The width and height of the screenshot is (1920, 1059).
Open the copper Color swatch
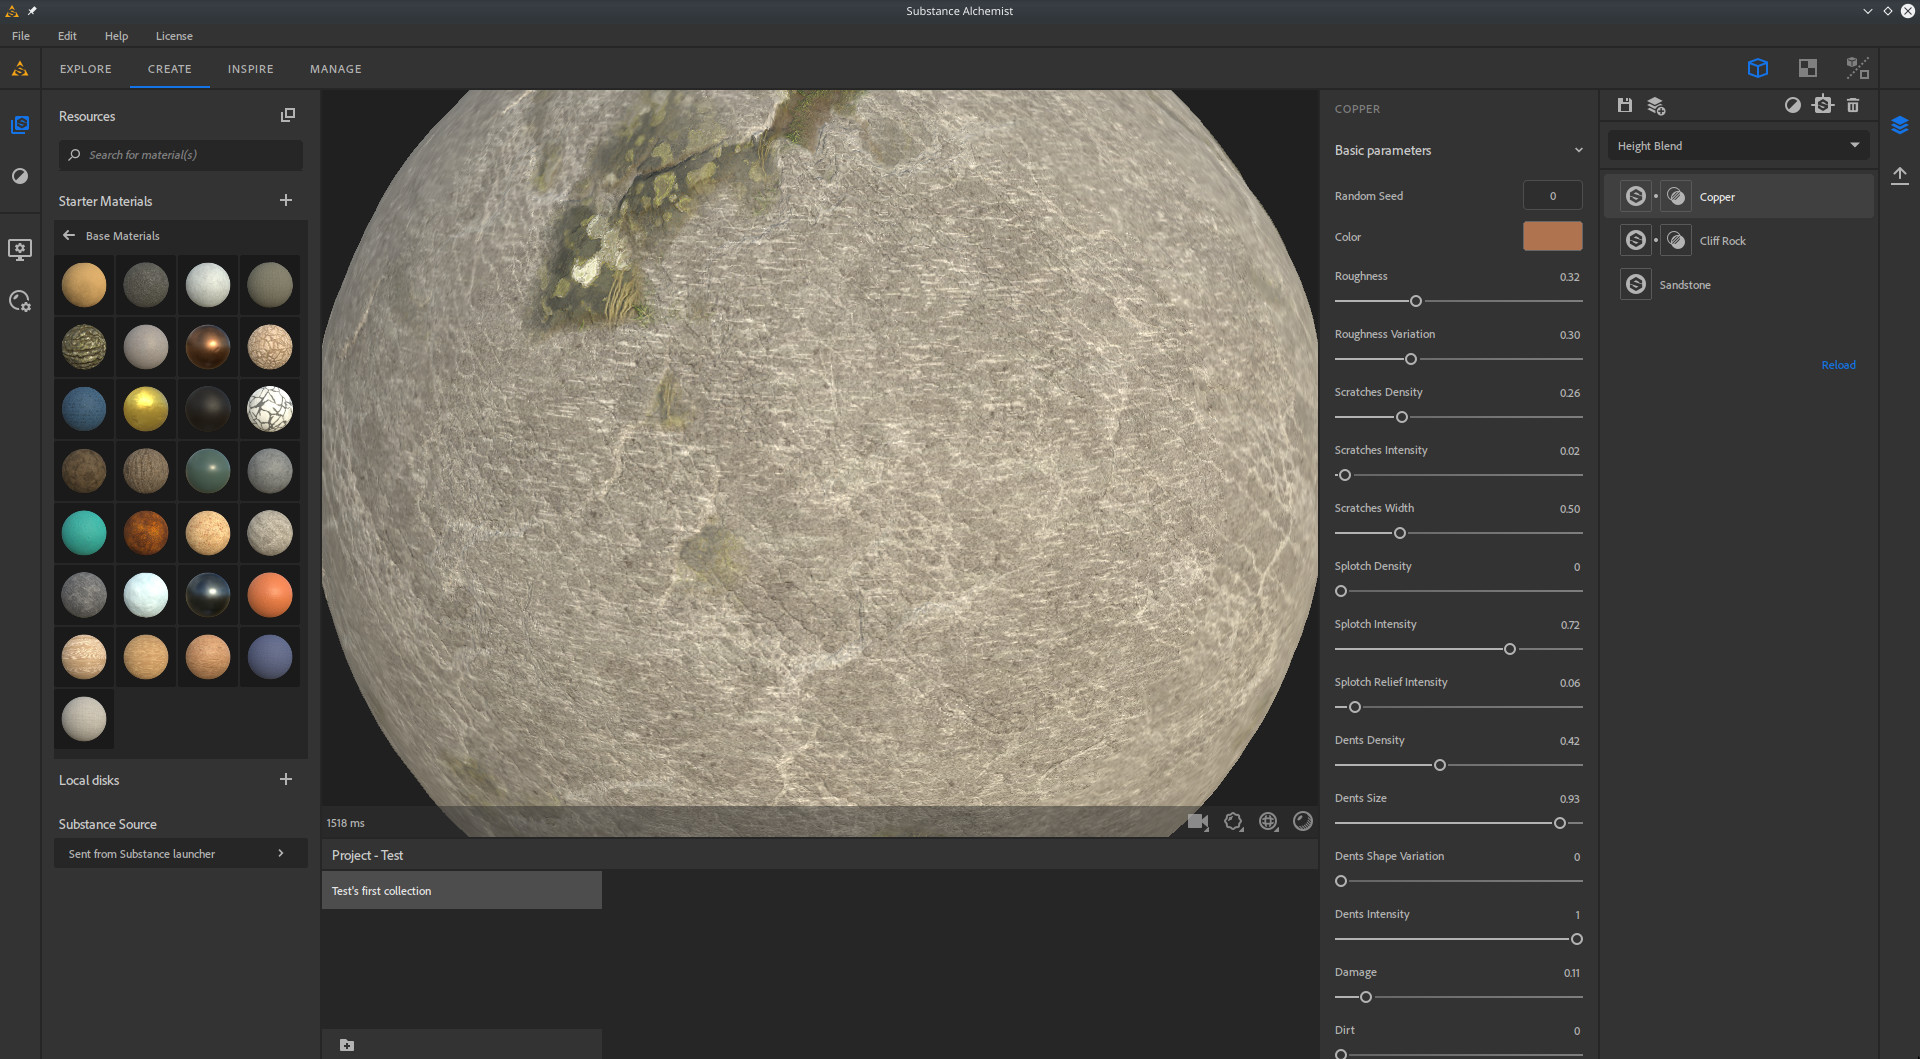[x=1552, y=236]
